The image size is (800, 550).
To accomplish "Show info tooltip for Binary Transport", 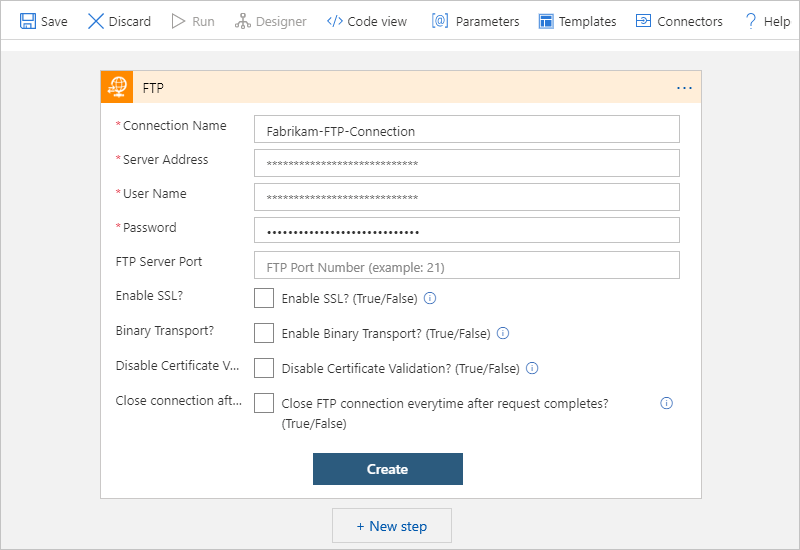I will pyautogui.click(x=504, y=333).
